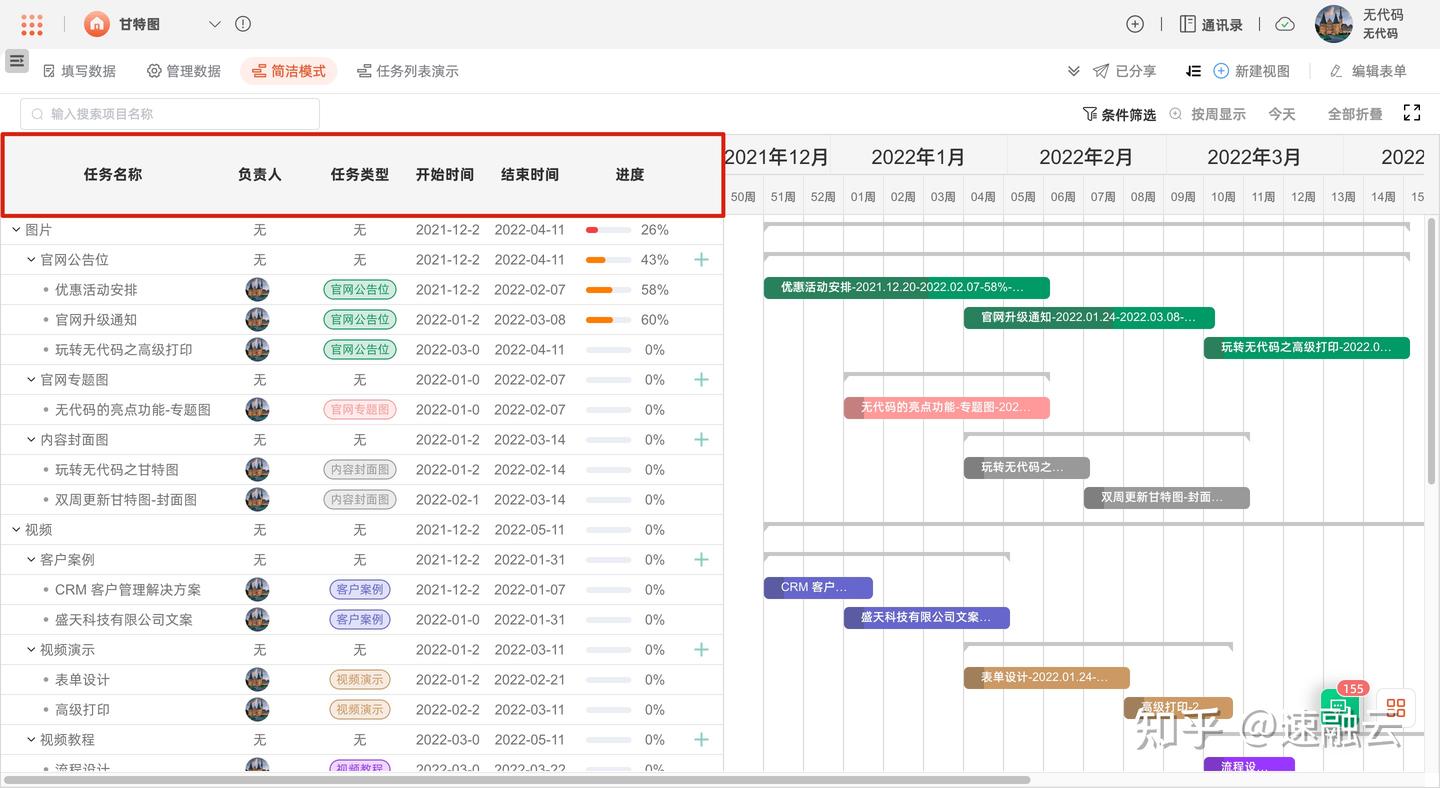This screenshot has width=1440, height=788.
Task: Open 条件筛选 filter options
Action: click(1119, 114)
